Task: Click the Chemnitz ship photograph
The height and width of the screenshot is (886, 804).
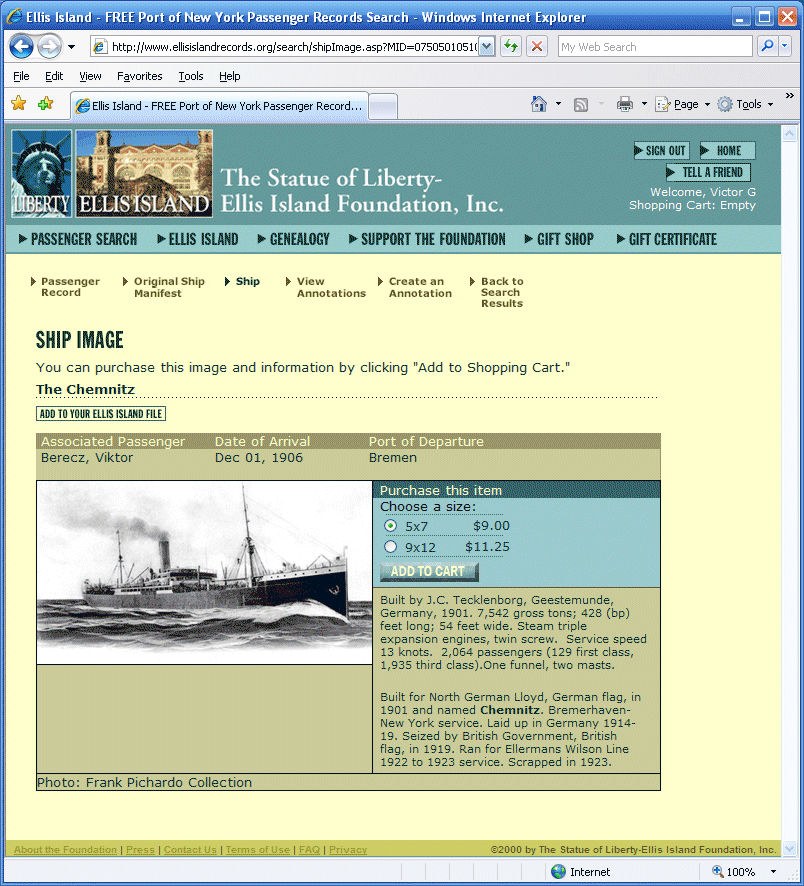Action: point(204,572)
